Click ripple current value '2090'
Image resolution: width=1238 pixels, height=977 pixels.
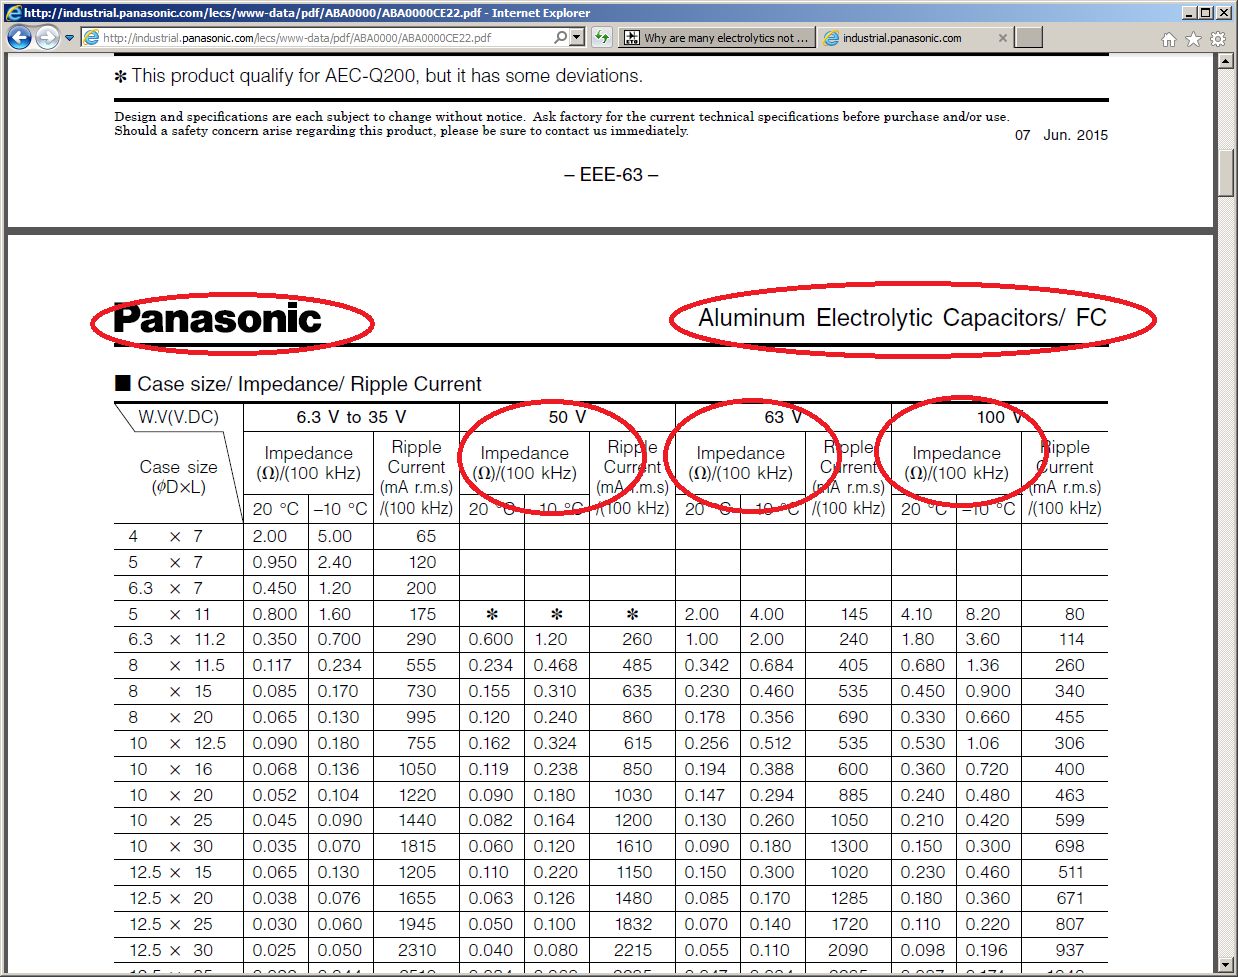848,950
